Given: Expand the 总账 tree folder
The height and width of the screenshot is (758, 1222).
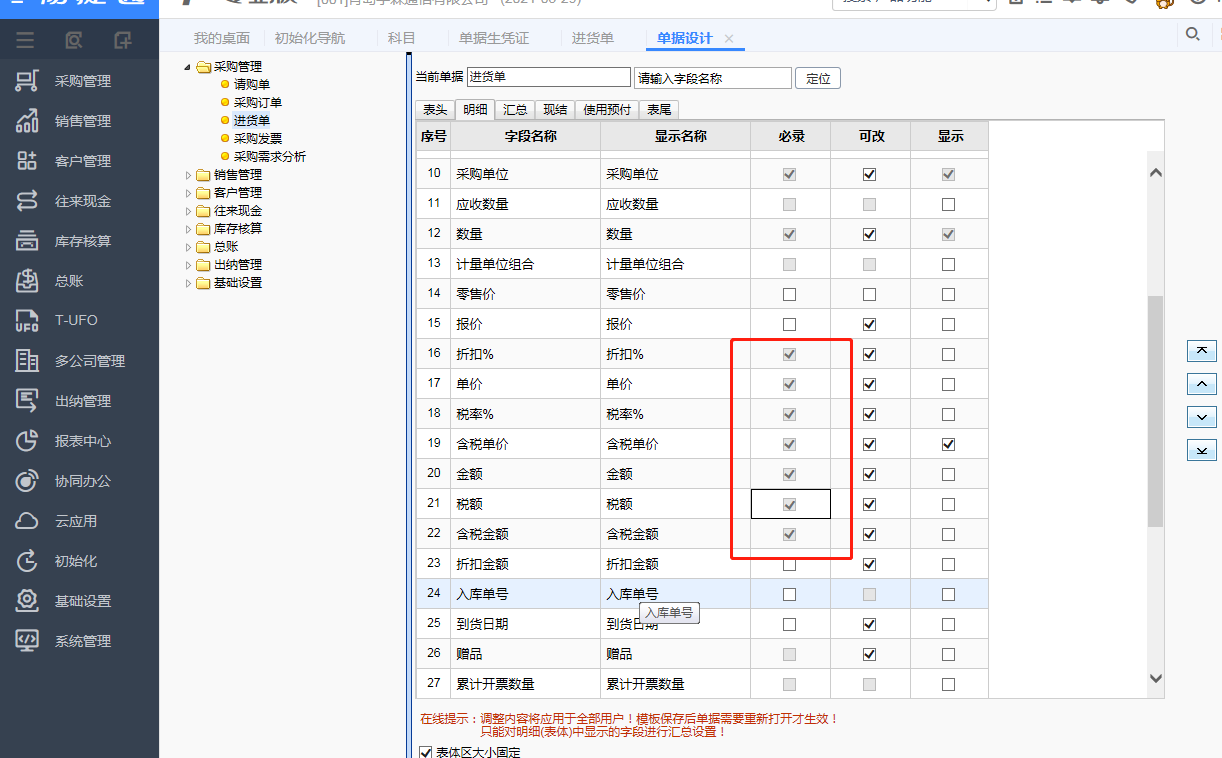Looking at the screenshot, I should (187, 247).
